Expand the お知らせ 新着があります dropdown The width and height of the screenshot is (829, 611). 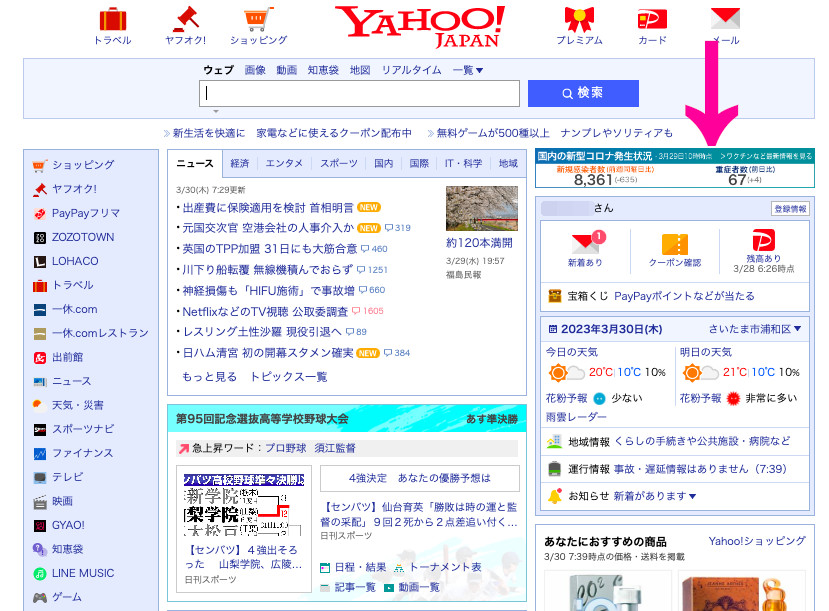click(x=655, y=496)
